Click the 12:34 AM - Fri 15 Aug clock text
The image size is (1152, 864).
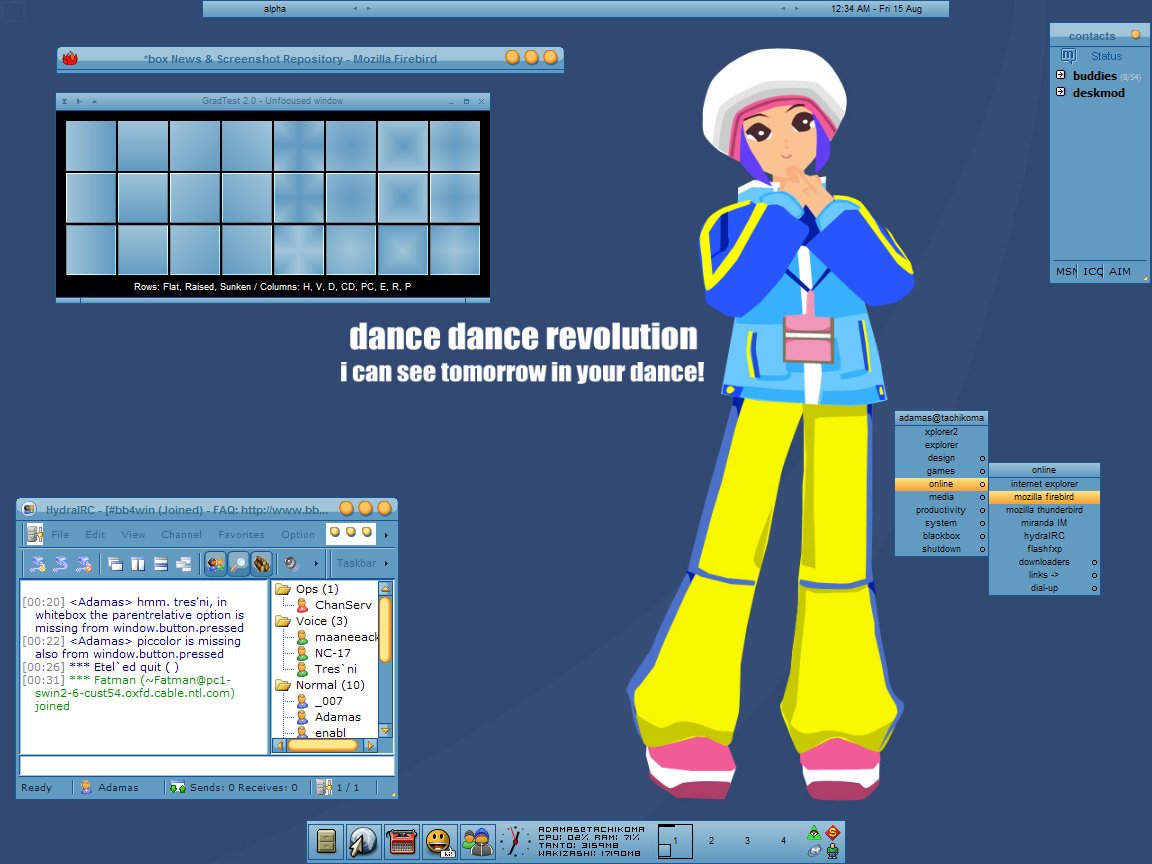(876, 9)
